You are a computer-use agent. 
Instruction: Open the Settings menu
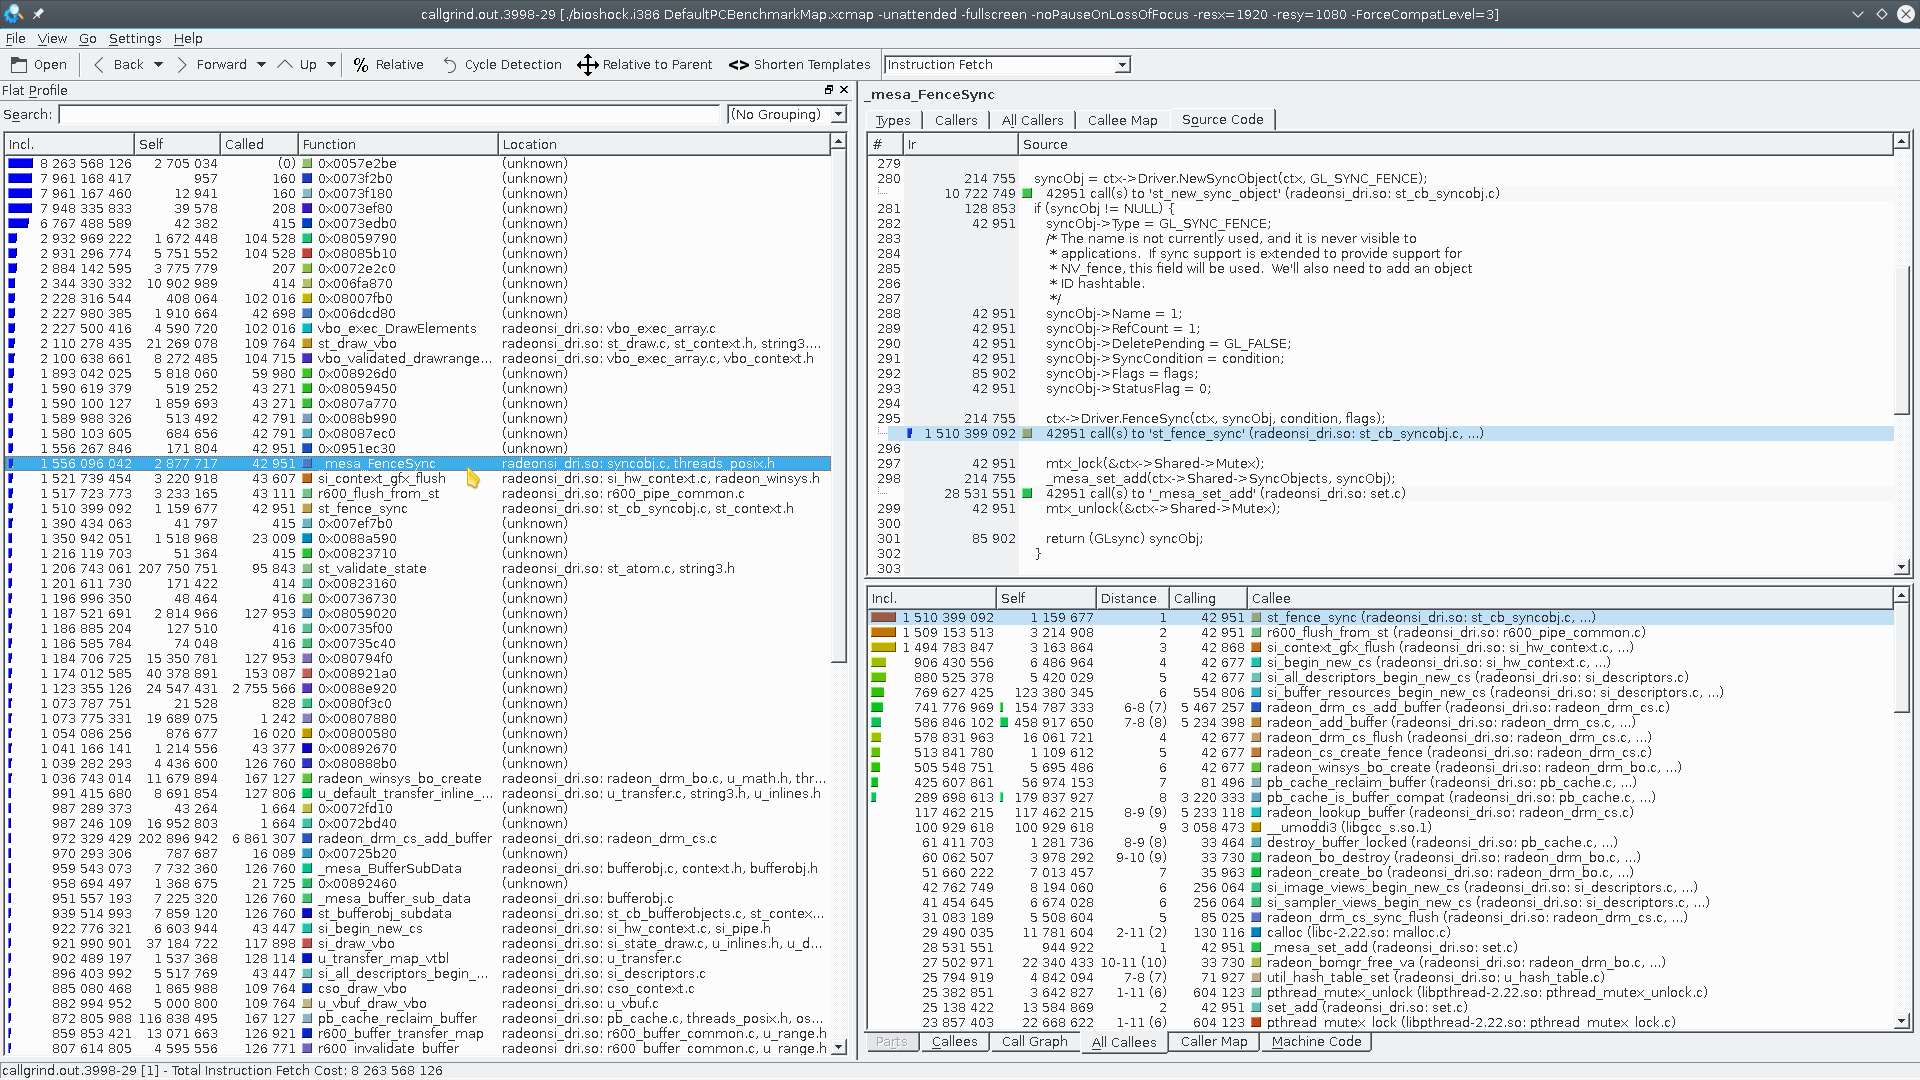135,38
